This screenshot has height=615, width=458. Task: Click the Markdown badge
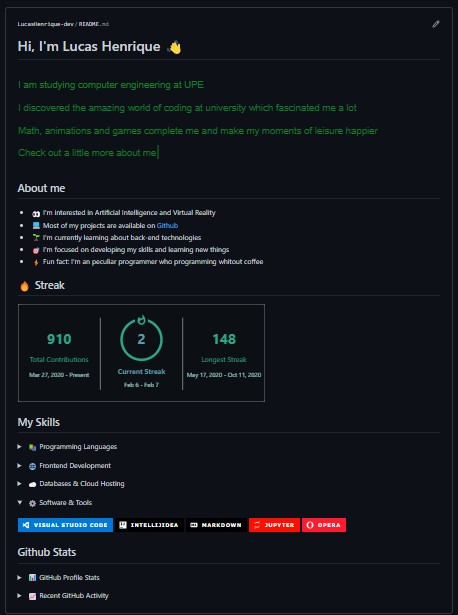216,525
